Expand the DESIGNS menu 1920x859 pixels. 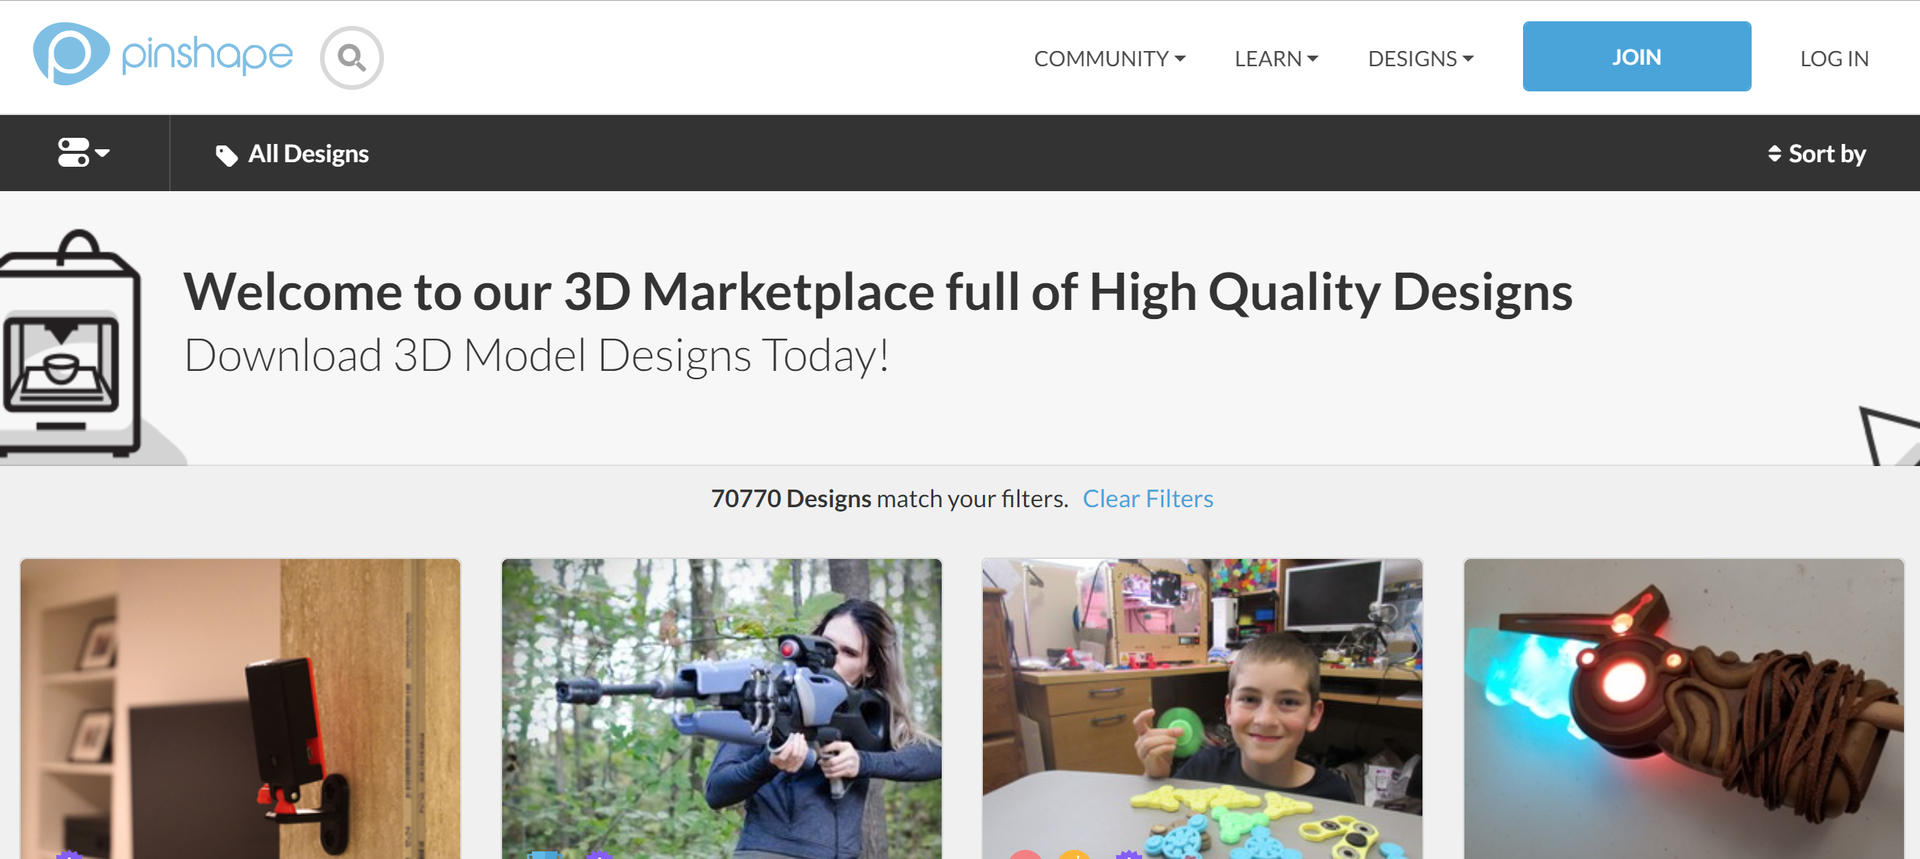pyautogui.click(x=1420, y=59)
